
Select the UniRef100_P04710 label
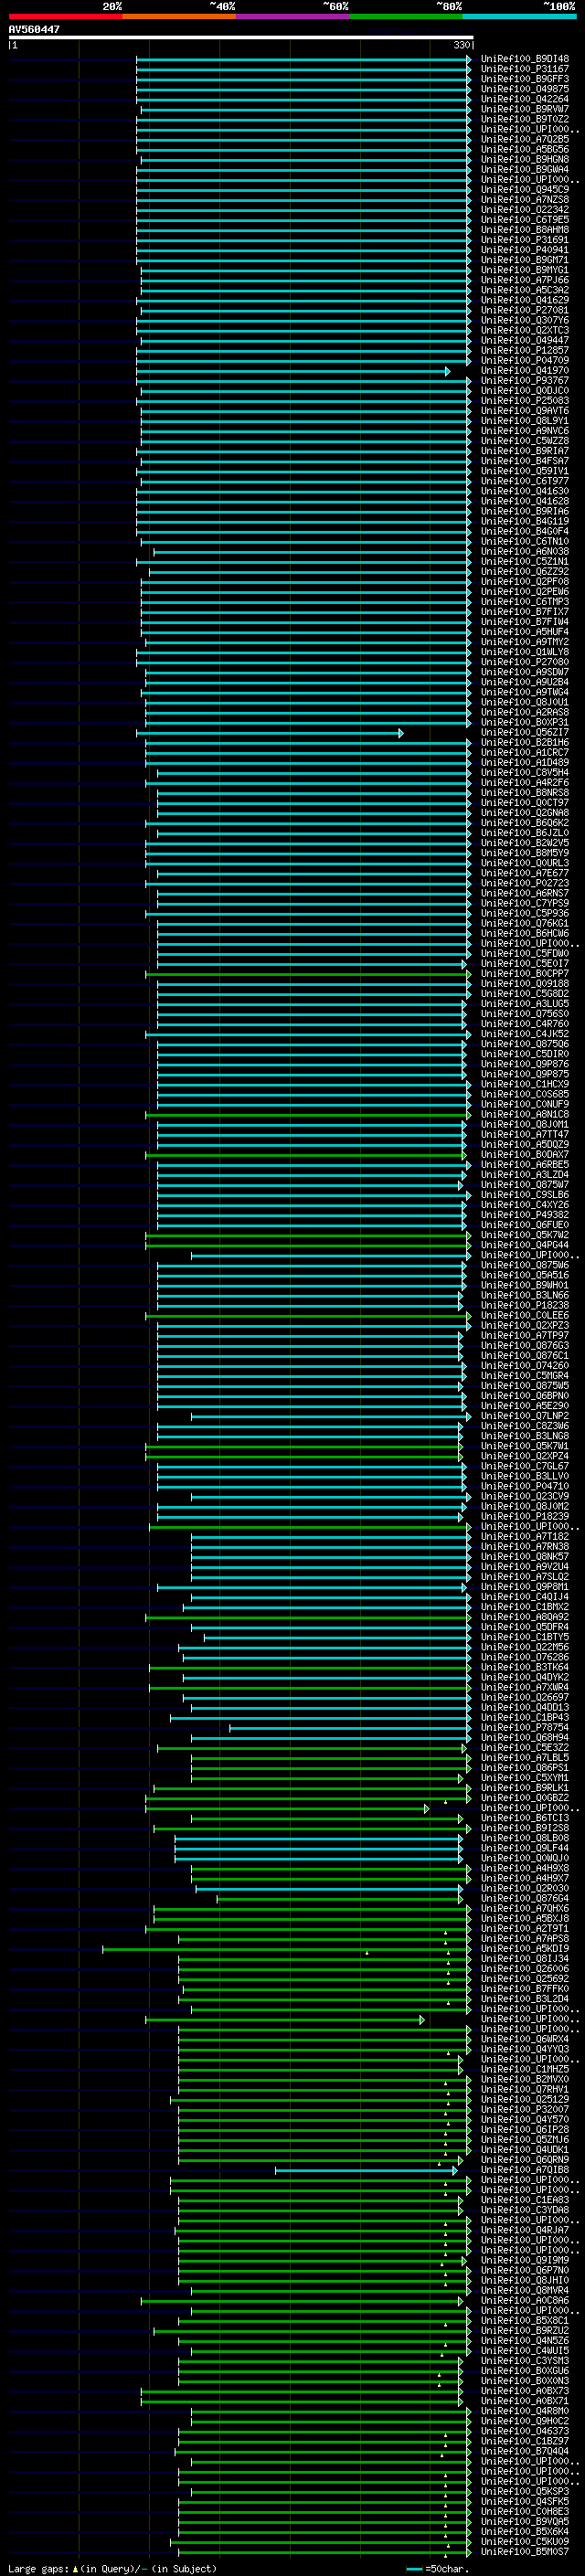525,1486
